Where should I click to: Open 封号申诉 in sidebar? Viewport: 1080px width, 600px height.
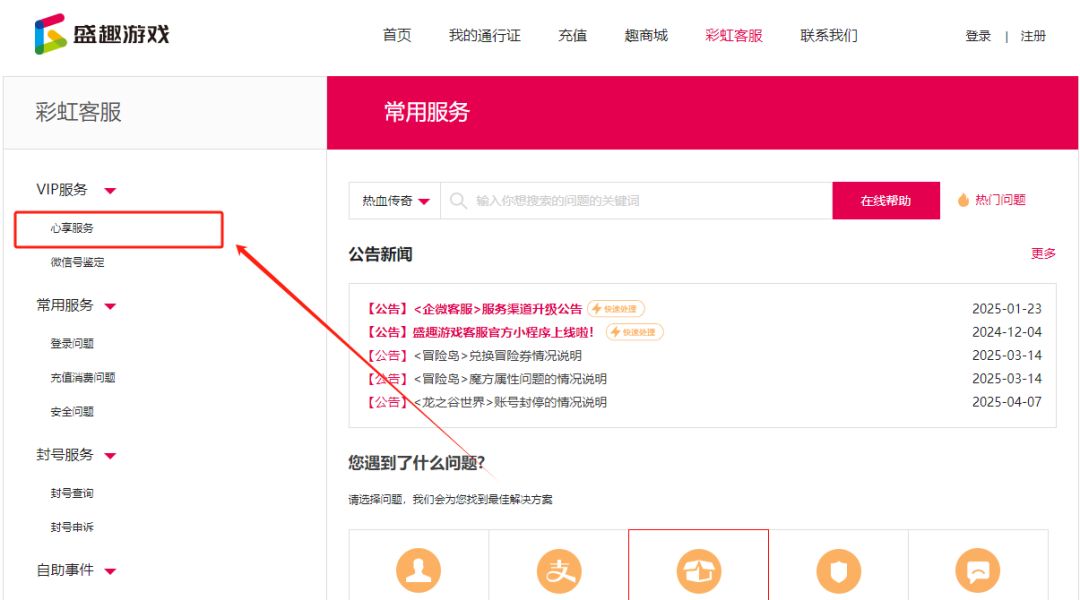(72, 527)
